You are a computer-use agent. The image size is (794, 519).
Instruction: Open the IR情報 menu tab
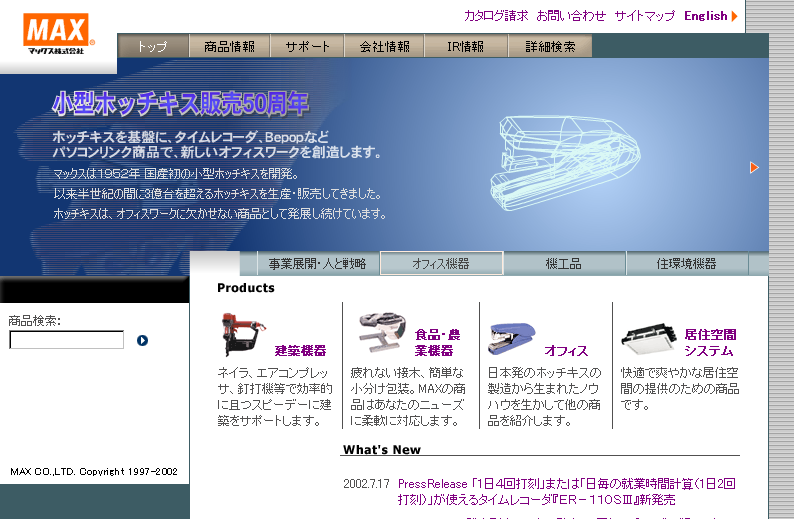466,46
